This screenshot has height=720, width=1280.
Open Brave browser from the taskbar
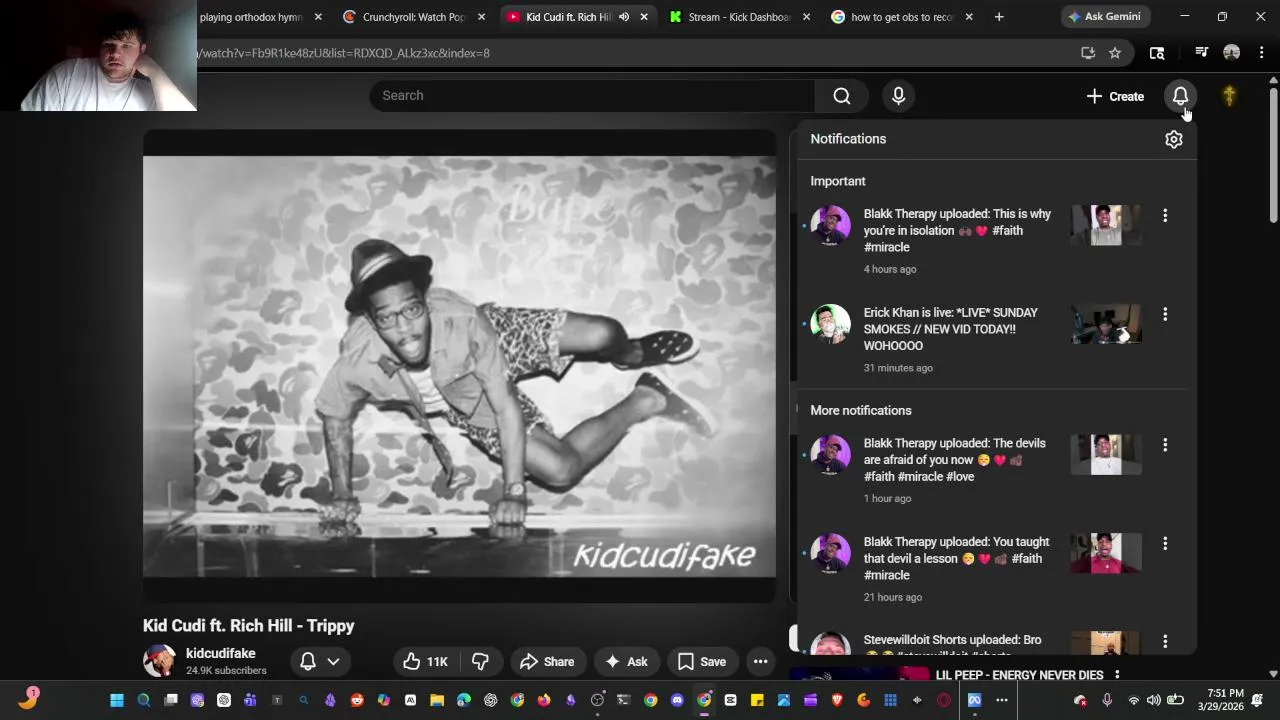837,700
